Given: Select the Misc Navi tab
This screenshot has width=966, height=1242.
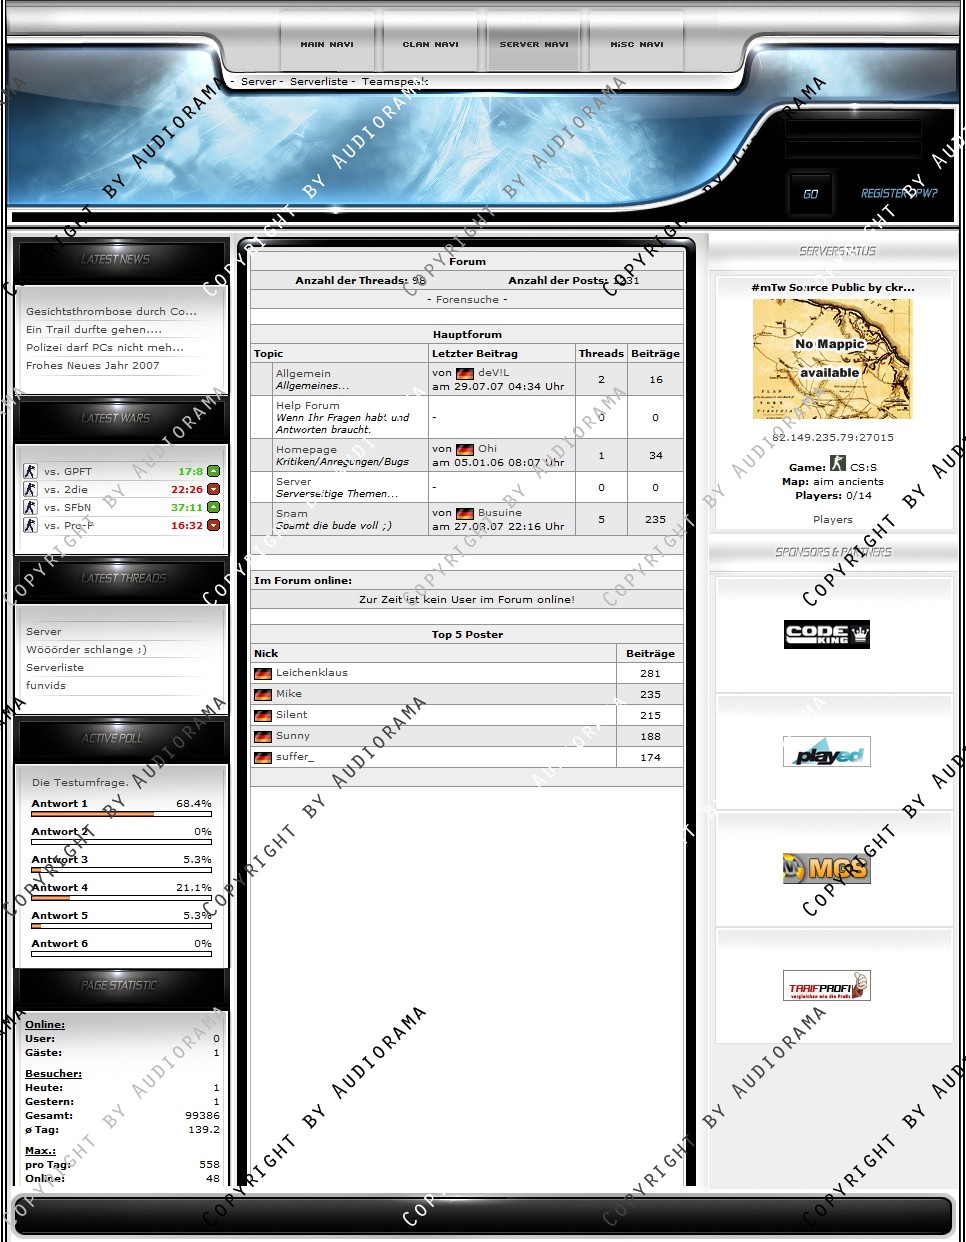Looking at the screenshot, I should (x=637, y=44).
